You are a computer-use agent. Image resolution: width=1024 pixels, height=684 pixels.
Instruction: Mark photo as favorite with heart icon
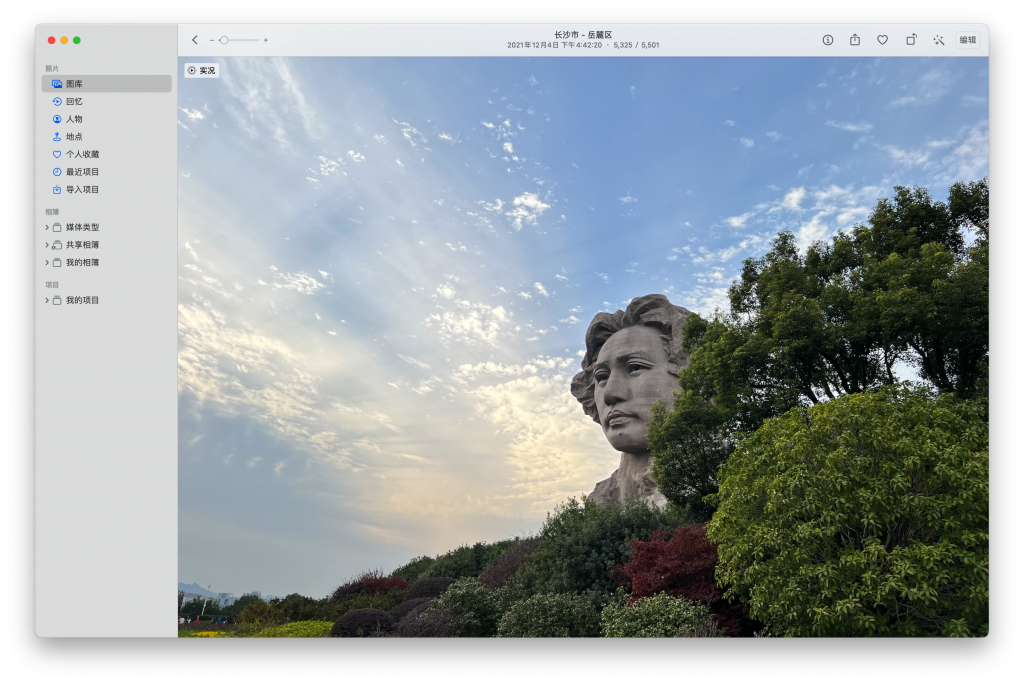coord(882,40)
